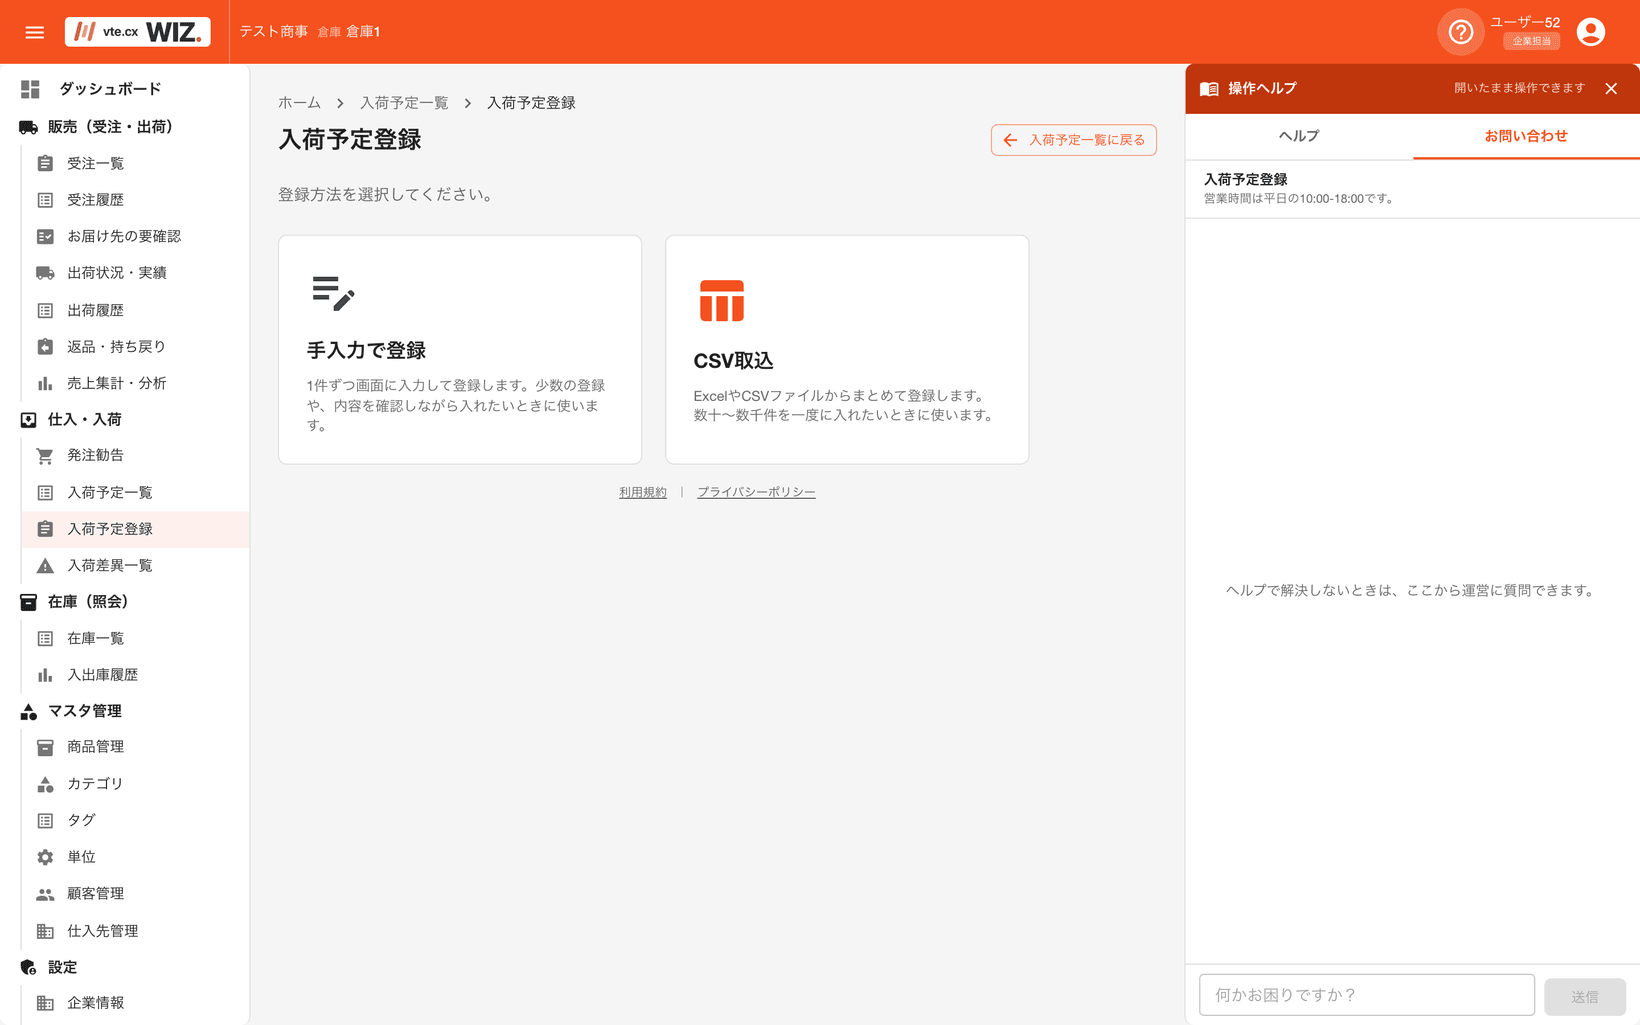Click the gear icon next to 単位
Viewport: 1640px width, 1025px height.
pos(45,857)
